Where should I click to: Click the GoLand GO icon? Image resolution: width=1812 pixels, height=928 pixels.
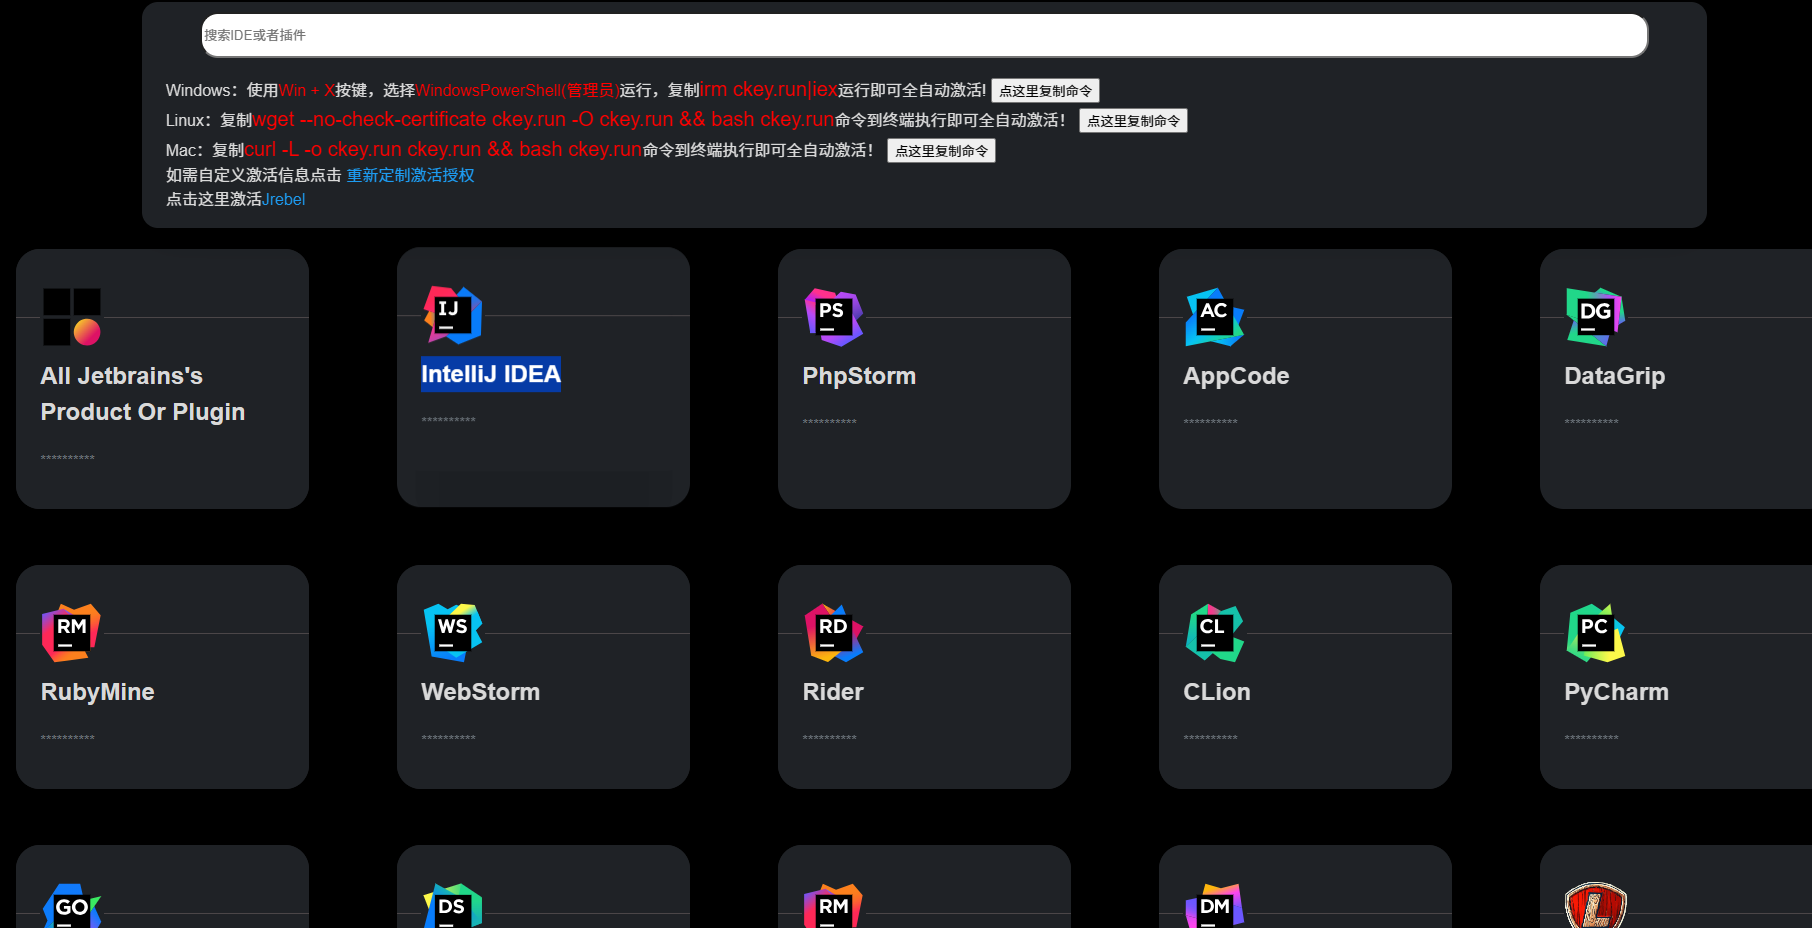(72, 906)
